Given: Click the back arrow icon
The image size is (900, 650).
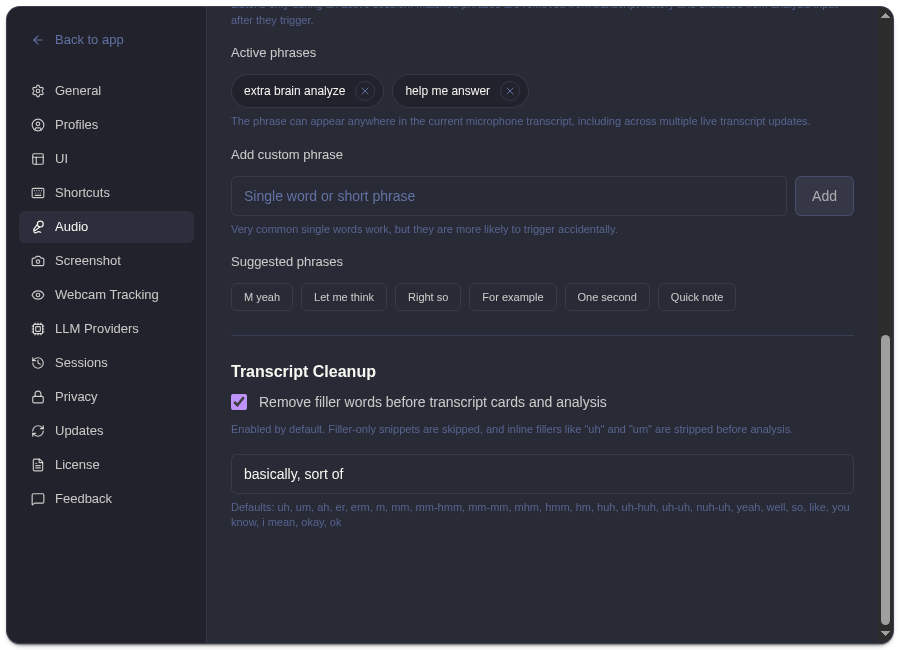Looking at the screenshot, I should [x=38, y=40].
